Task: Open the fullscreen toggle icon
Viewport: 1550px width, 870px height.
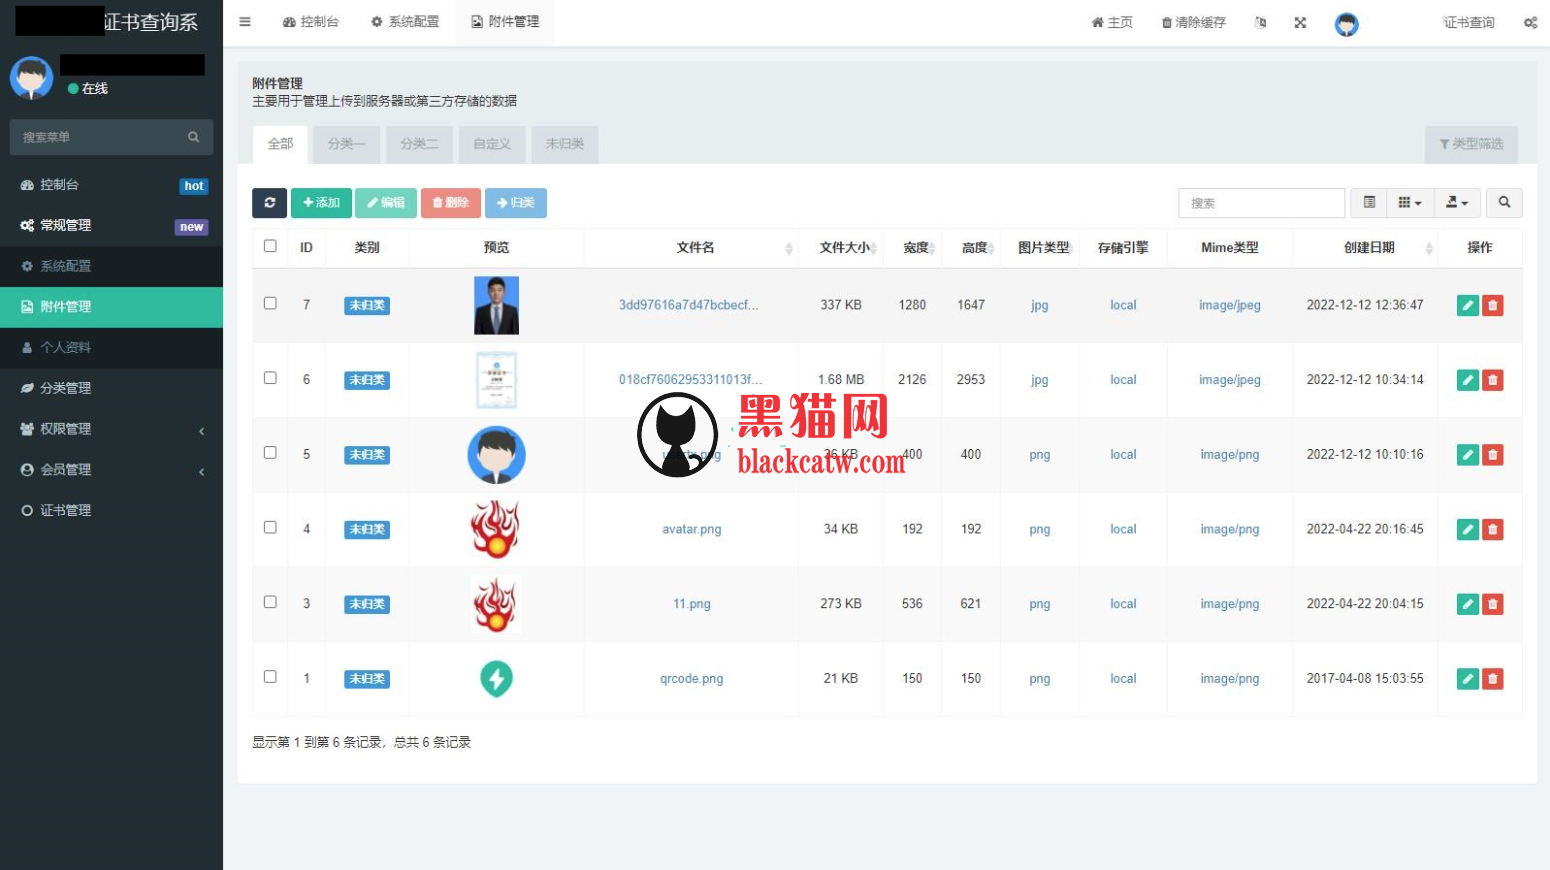Action: coord(1300,22)
